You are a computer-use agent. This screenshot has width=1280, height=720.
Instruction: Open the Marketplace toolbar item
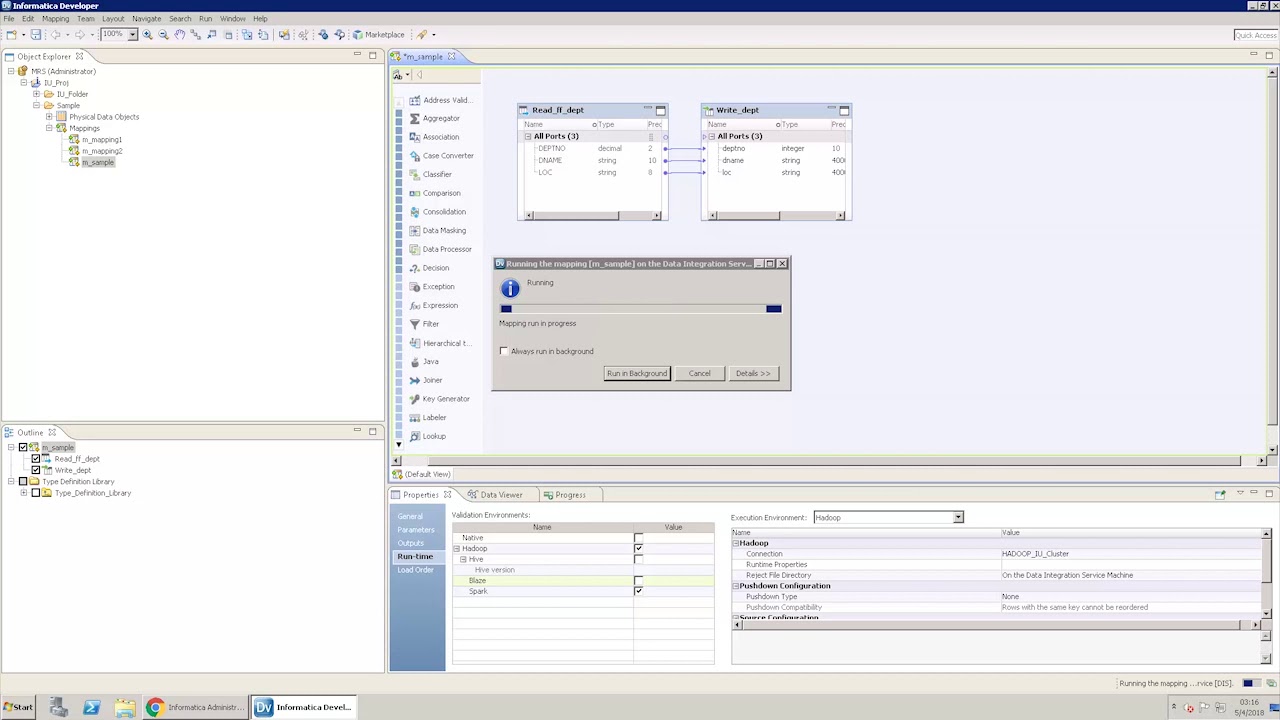[x=378, y=34]
